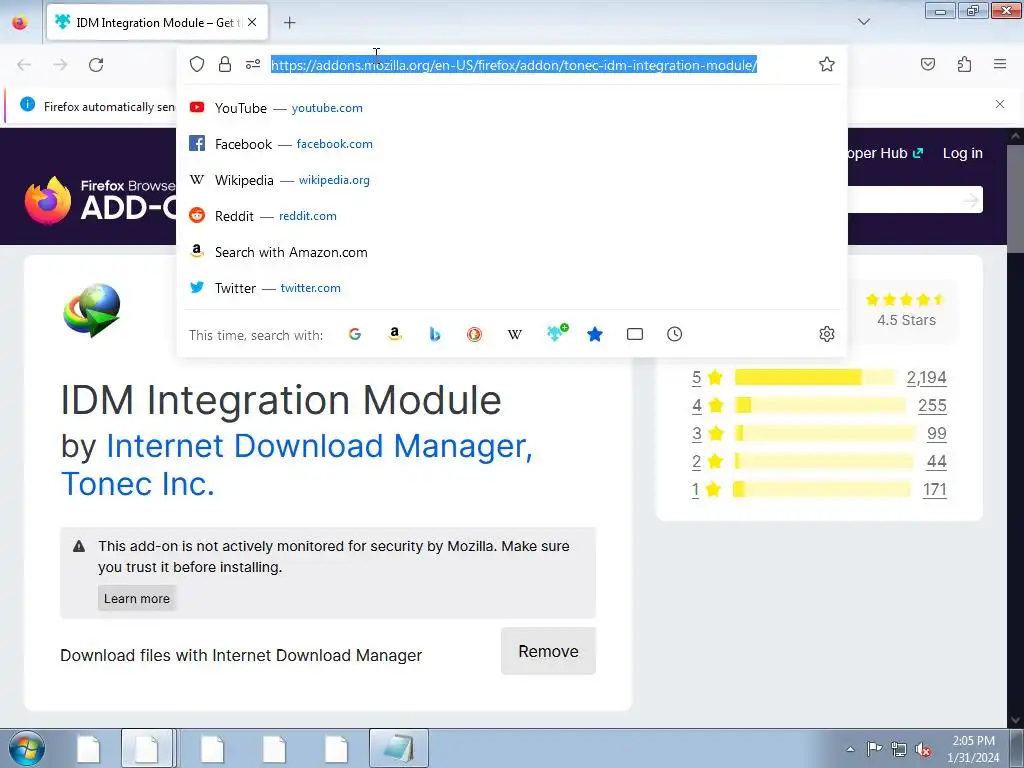Open Internet Download Manager, Tonec Inc. author link
This screenshot has height=768, width=1024.
(296, 464)
